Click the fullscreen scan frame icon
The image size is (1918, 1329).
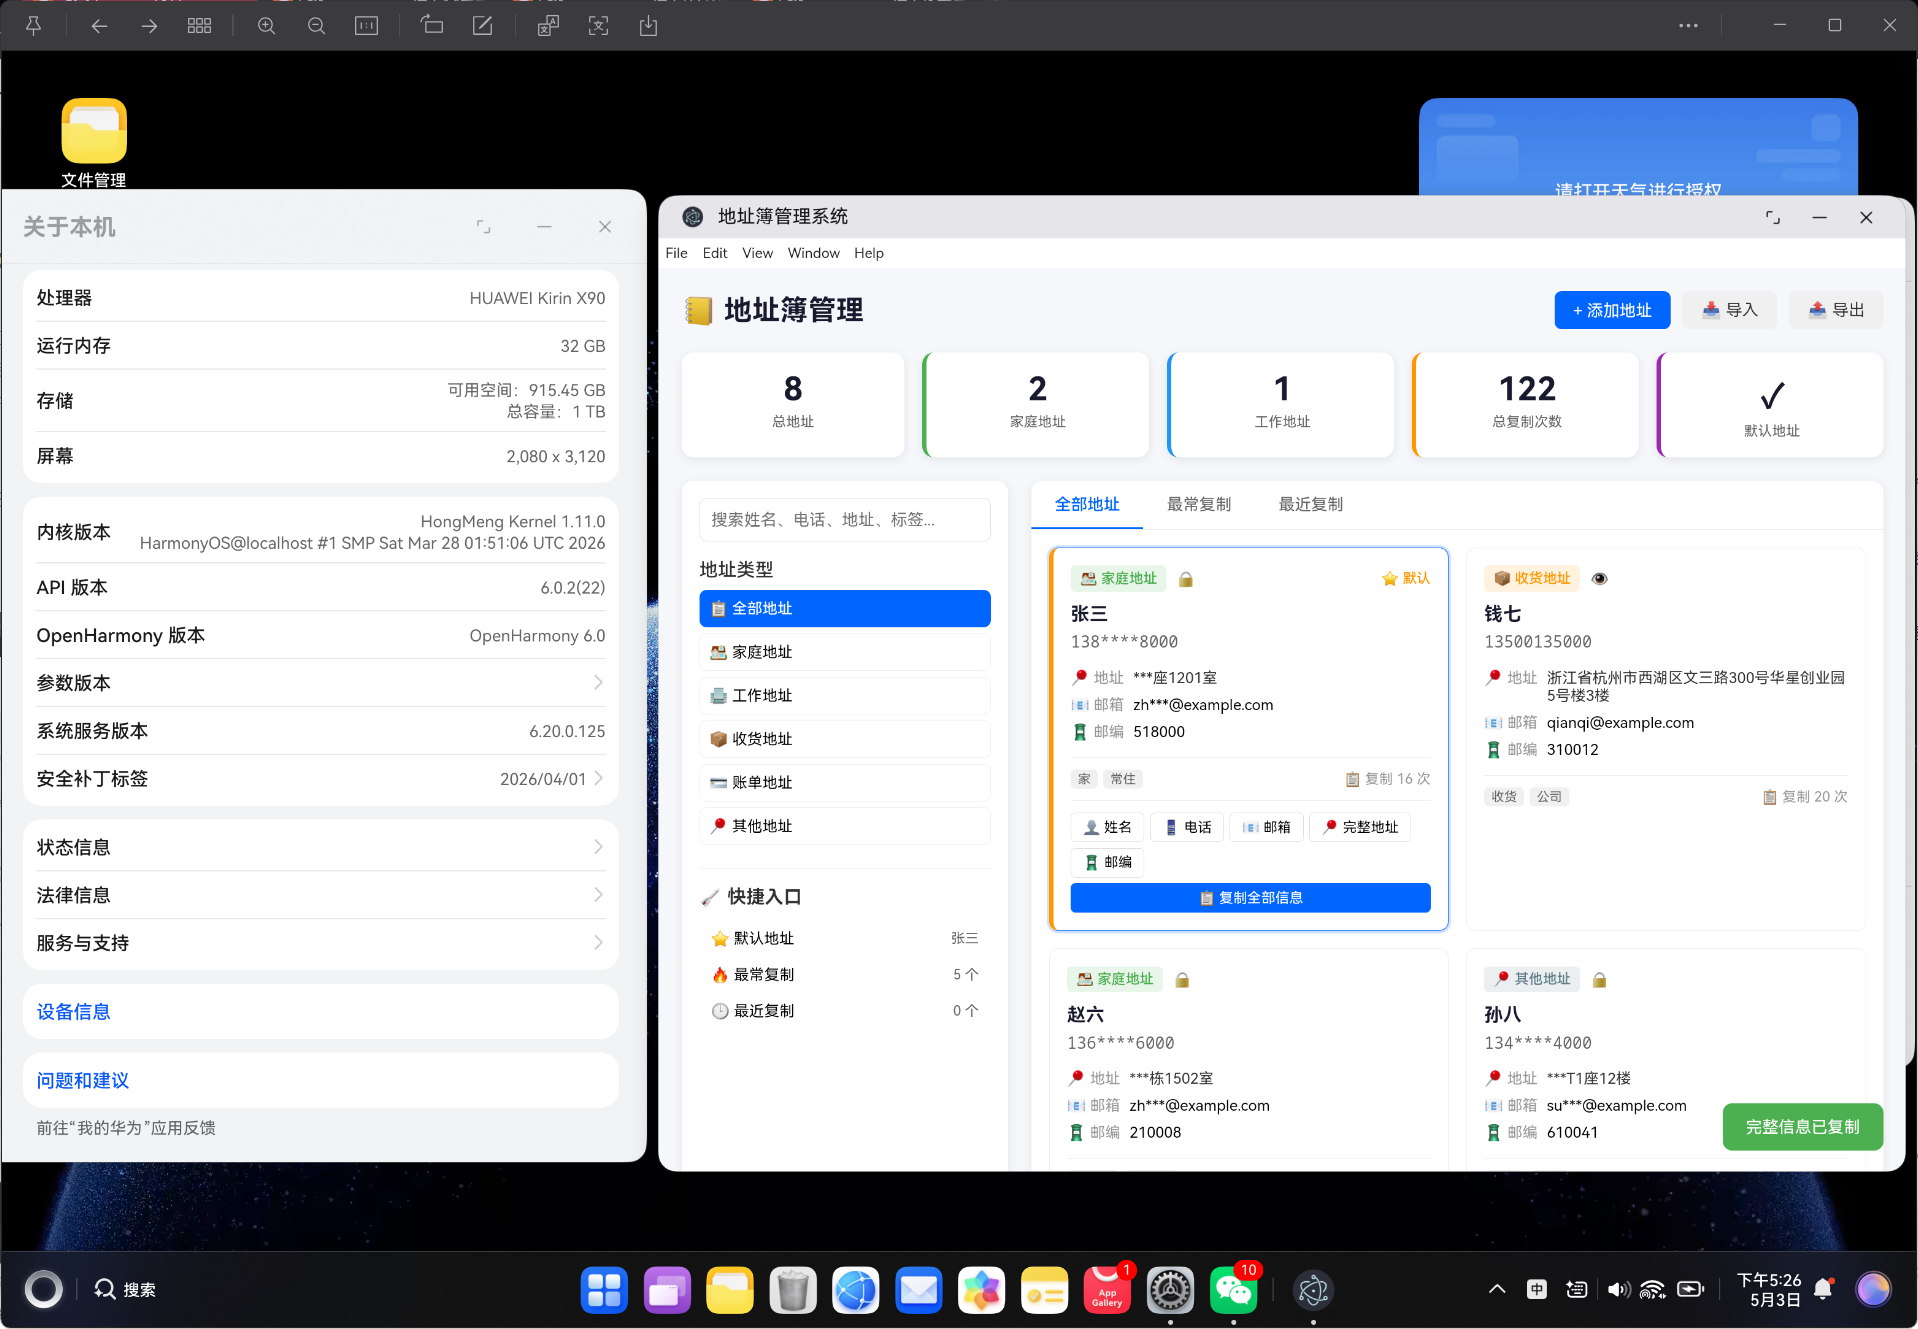(x=598, y=26)
